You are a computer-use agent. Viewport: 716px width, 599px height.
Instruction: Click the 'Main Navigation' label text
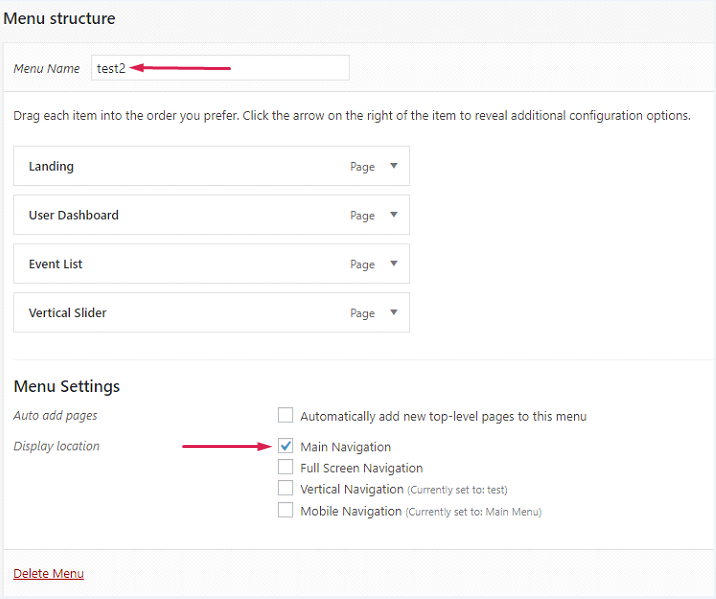(x=345, y=447)
